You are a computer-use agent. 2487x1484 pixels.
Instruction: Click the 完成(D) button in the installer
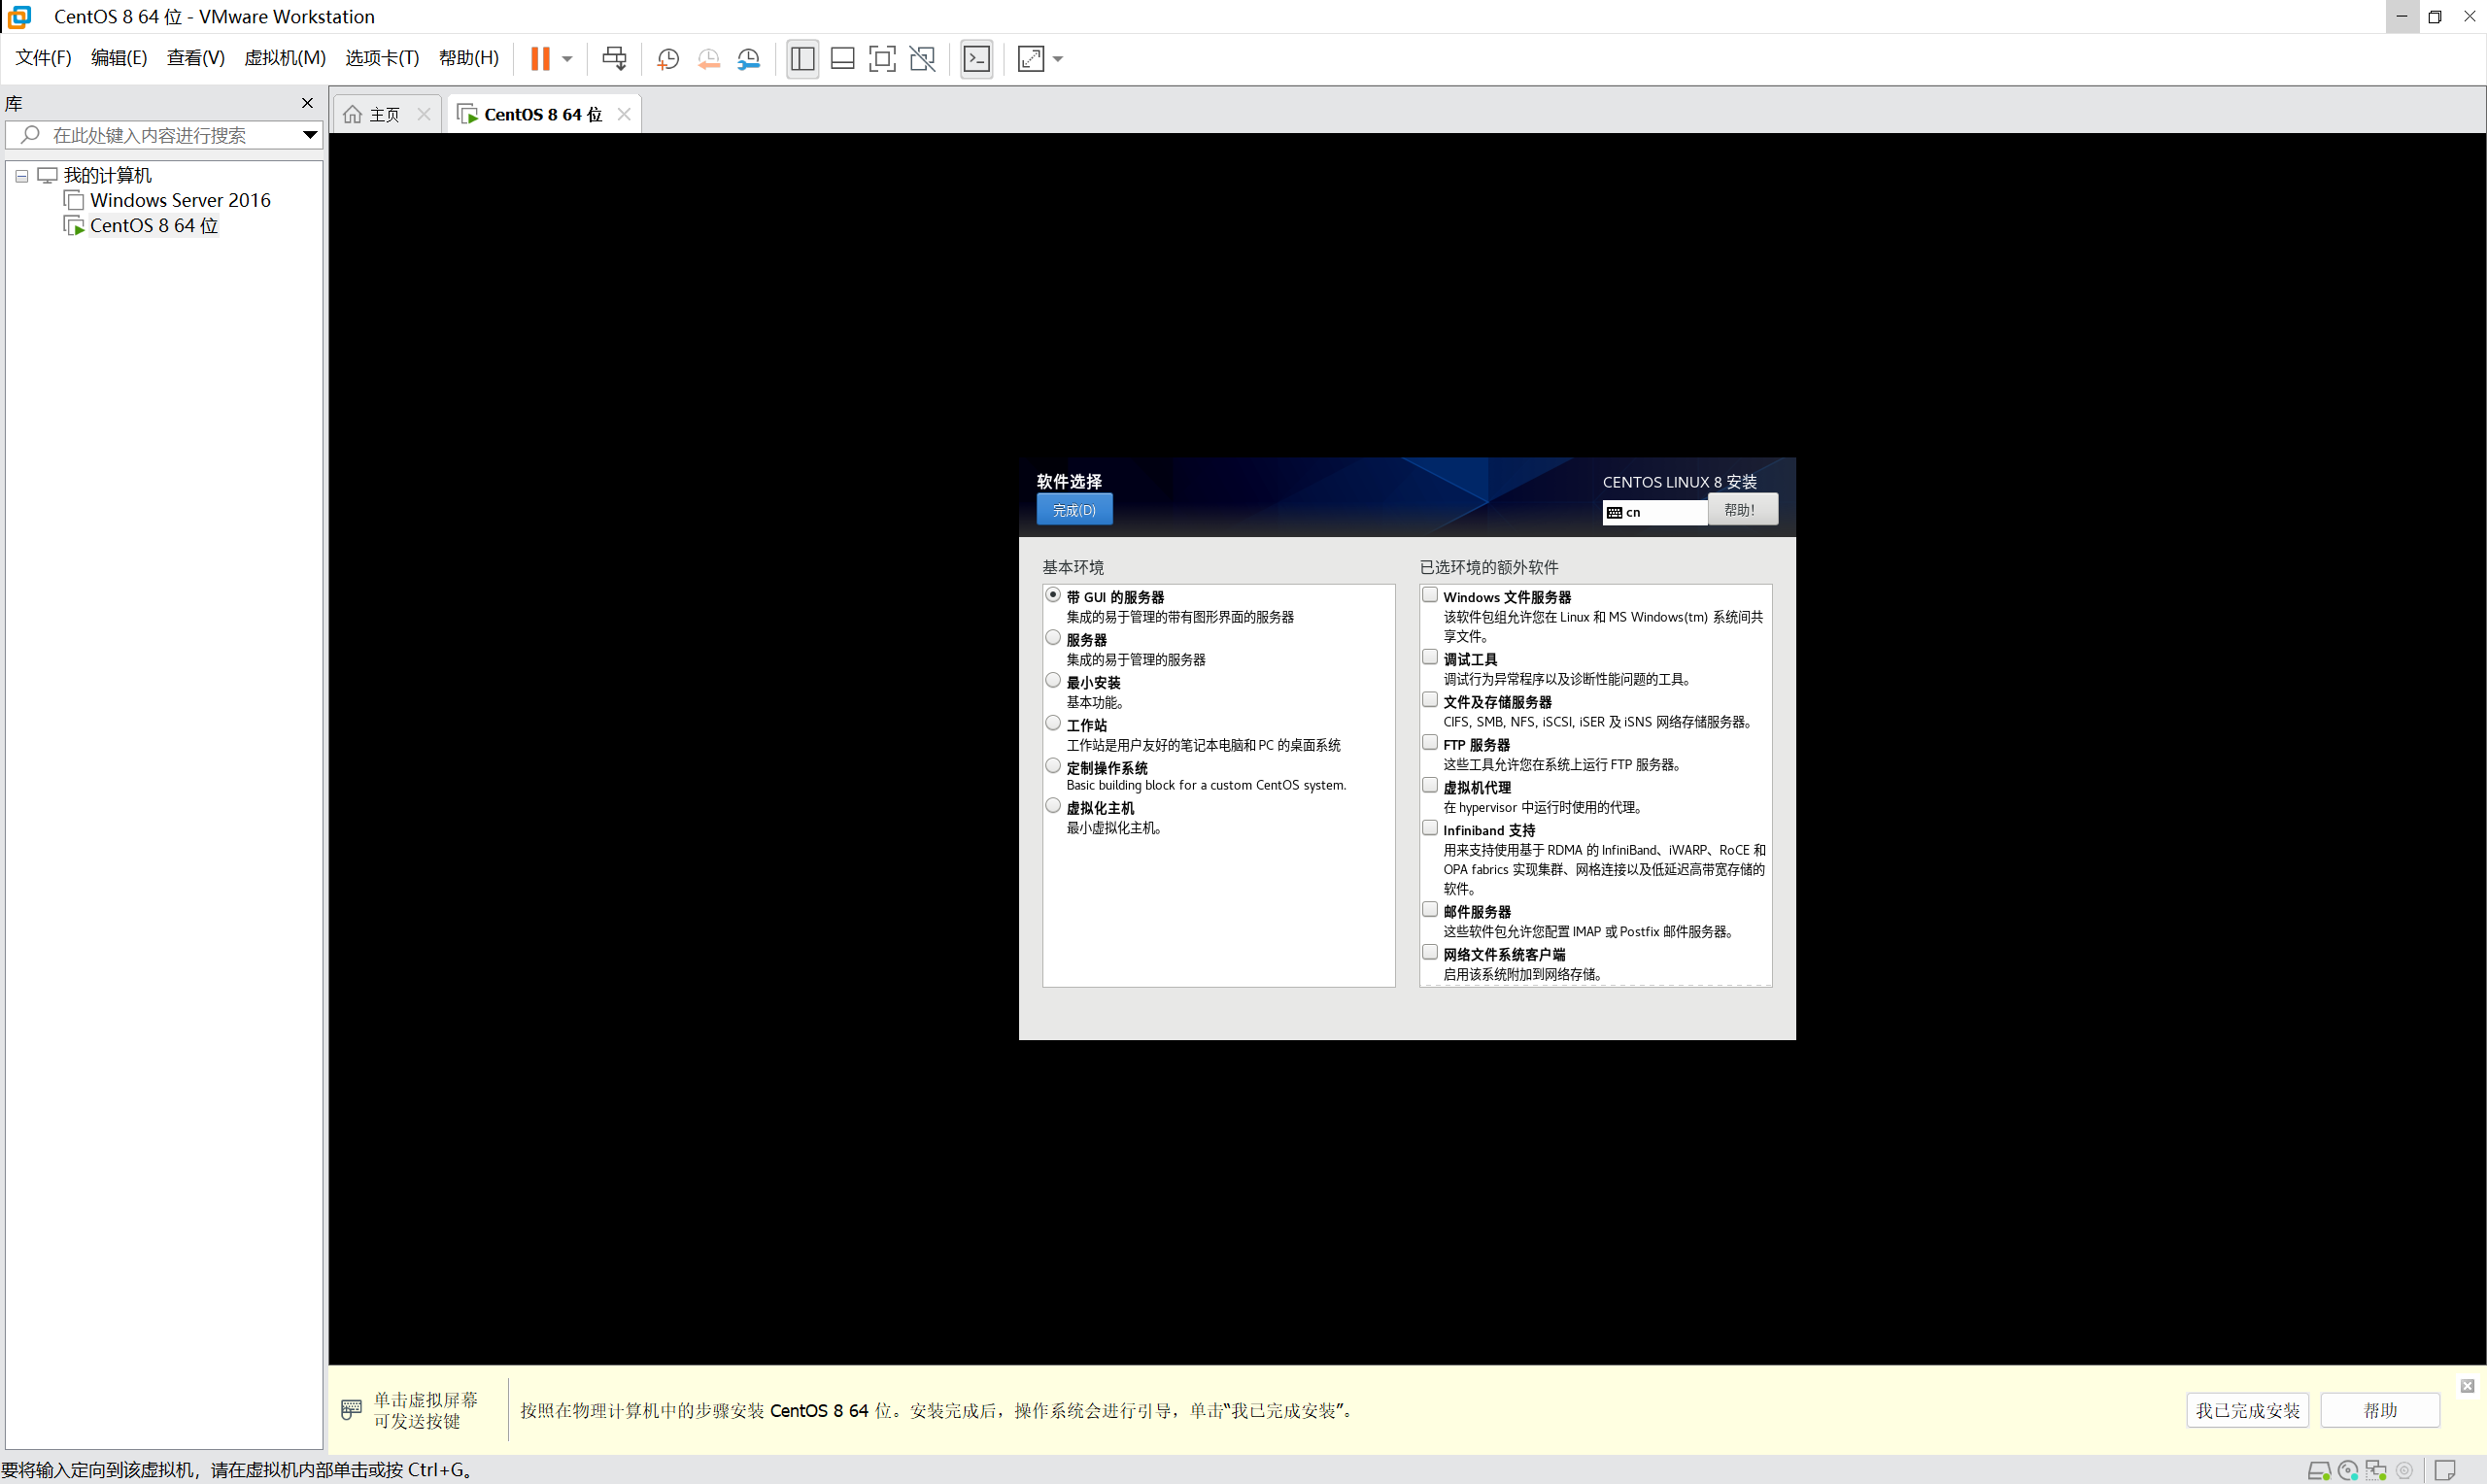tap(1073, 509)
